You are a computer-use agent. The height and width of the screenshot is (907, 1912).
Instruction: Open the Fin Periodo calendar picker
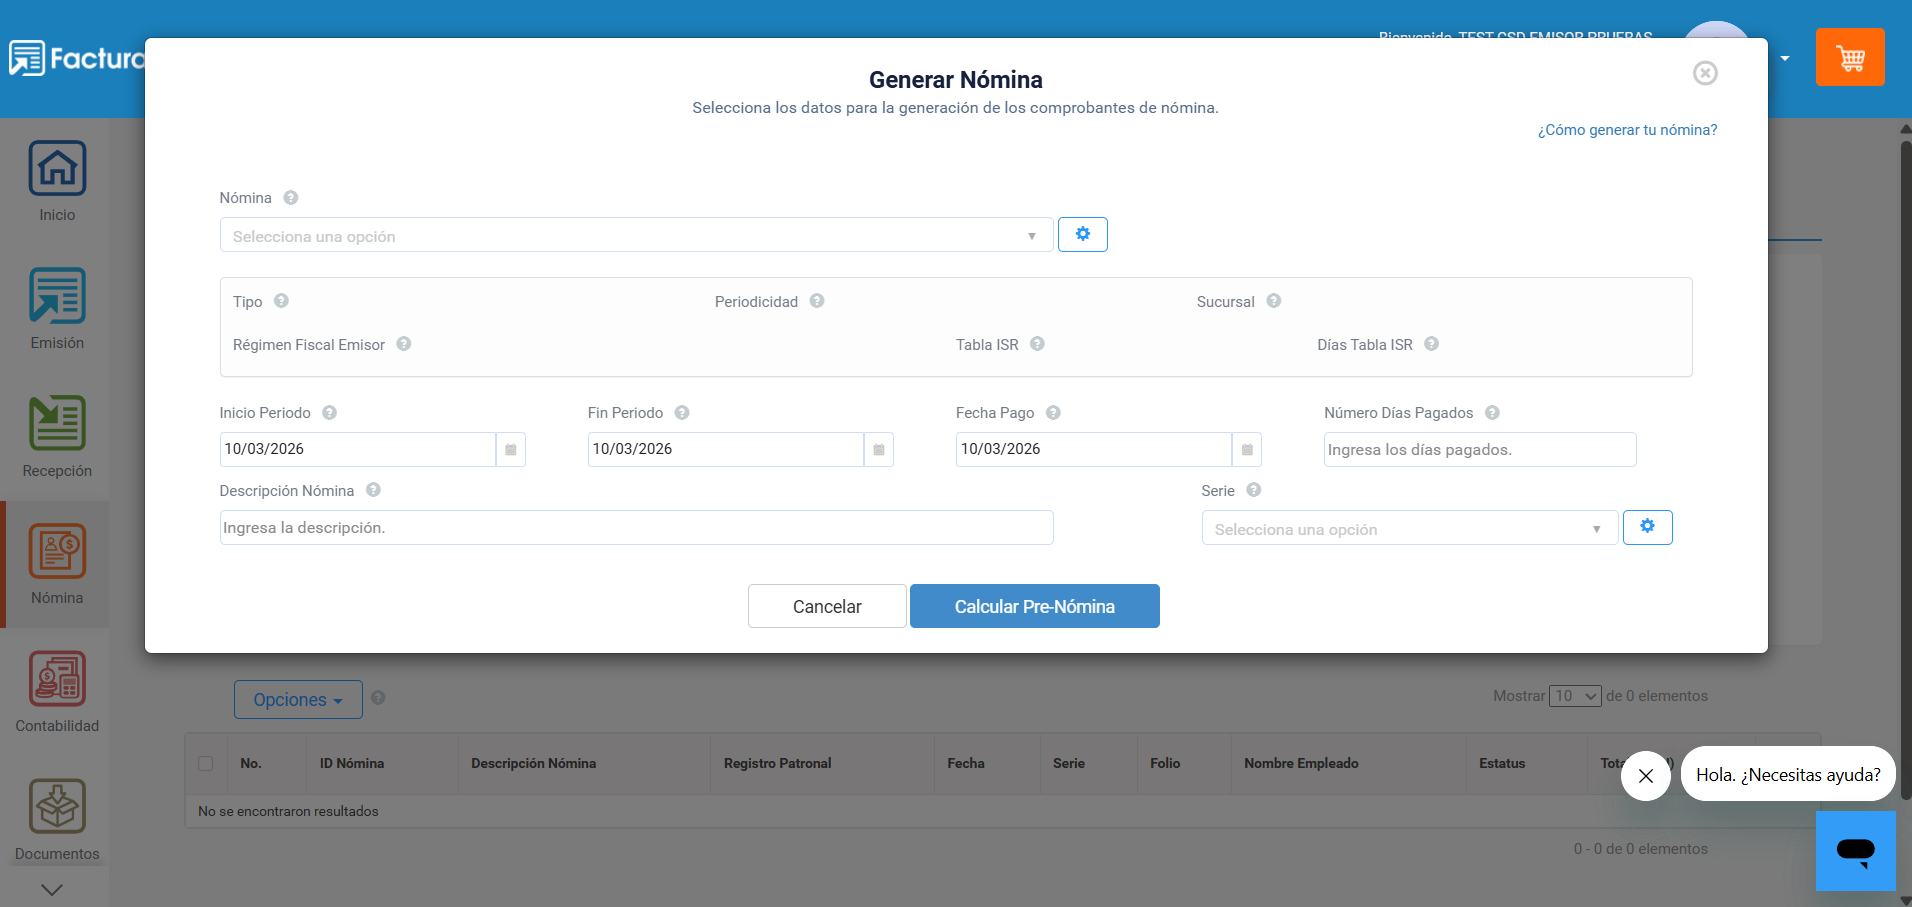point(878,450)
